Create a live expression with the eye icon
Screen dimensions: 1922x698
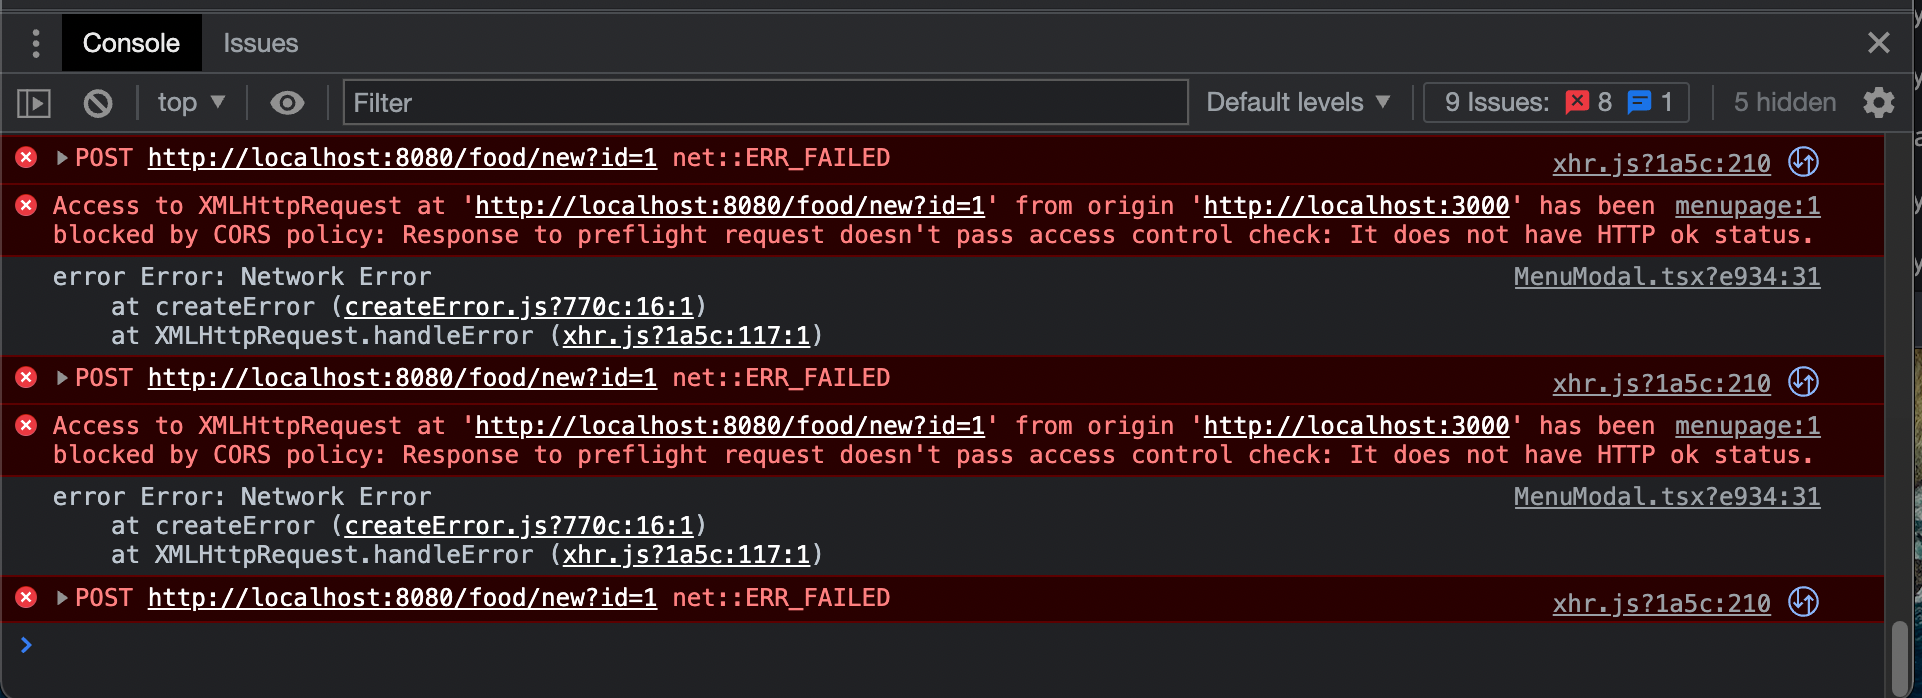click(x=287, y=102)
